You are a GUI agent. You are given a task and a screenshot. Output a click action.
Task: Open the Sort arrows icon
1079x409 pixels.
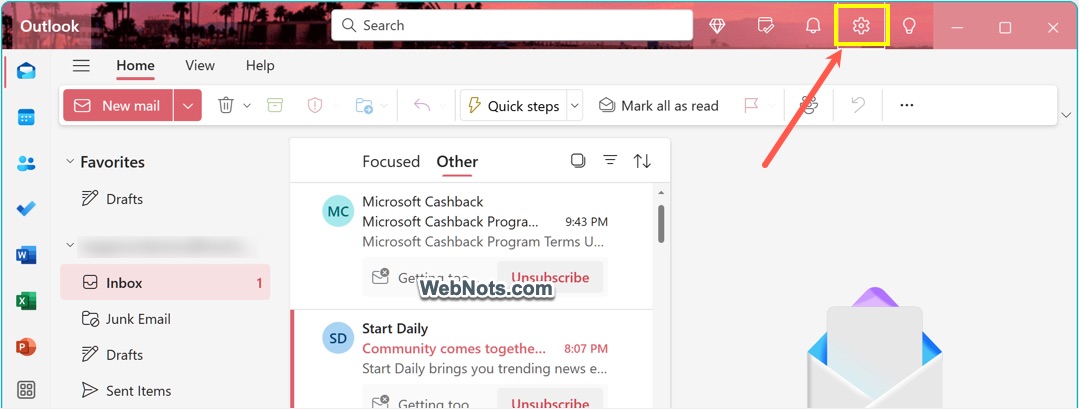point(642,161)
